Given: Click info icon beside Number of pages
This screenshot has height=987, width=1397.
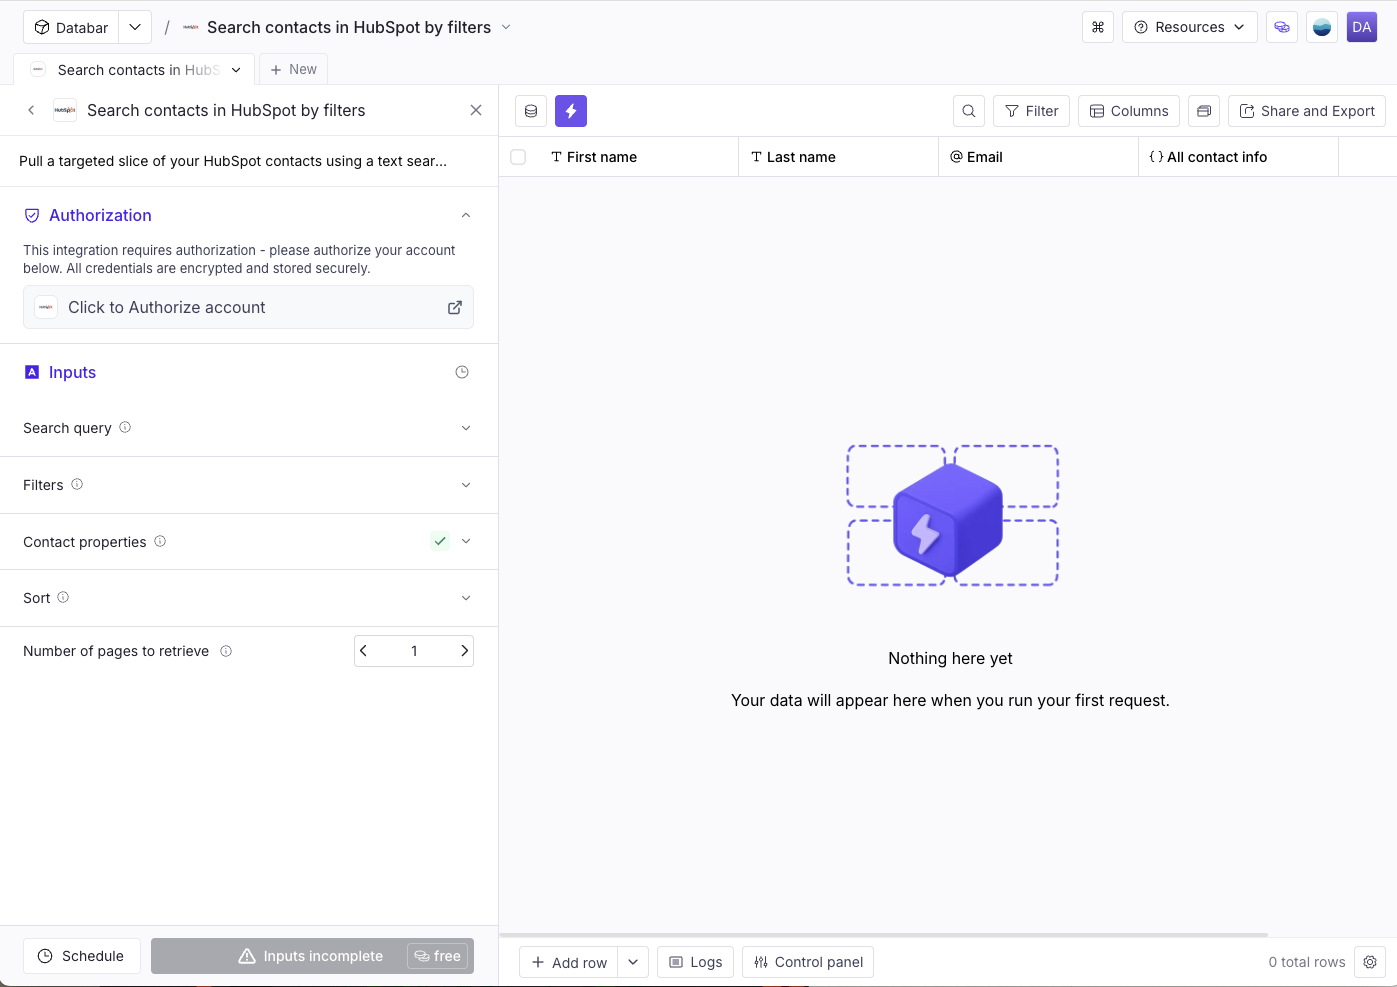Looking at the screenshot, I should point(226,651).
